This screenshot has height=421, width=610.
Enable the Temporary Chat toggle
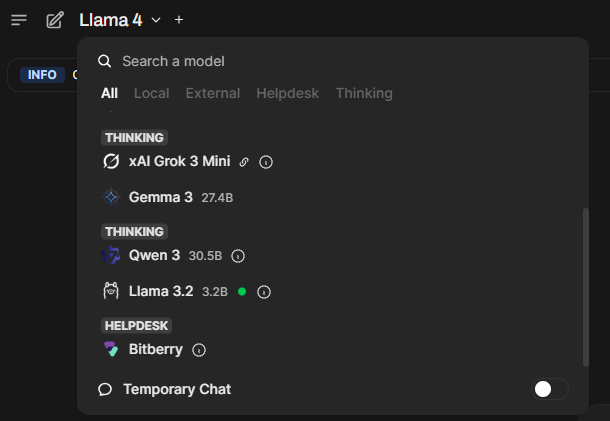[x=550, y=389]
